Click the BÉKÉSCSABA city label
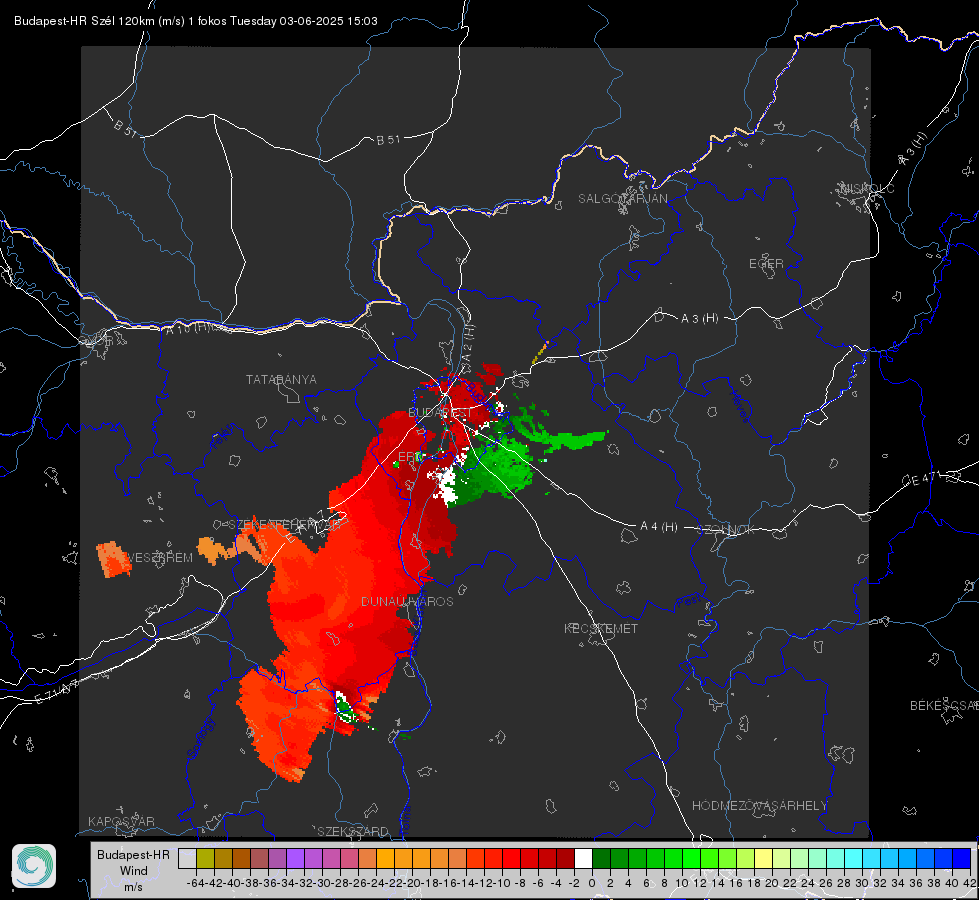 coord(944,706)
